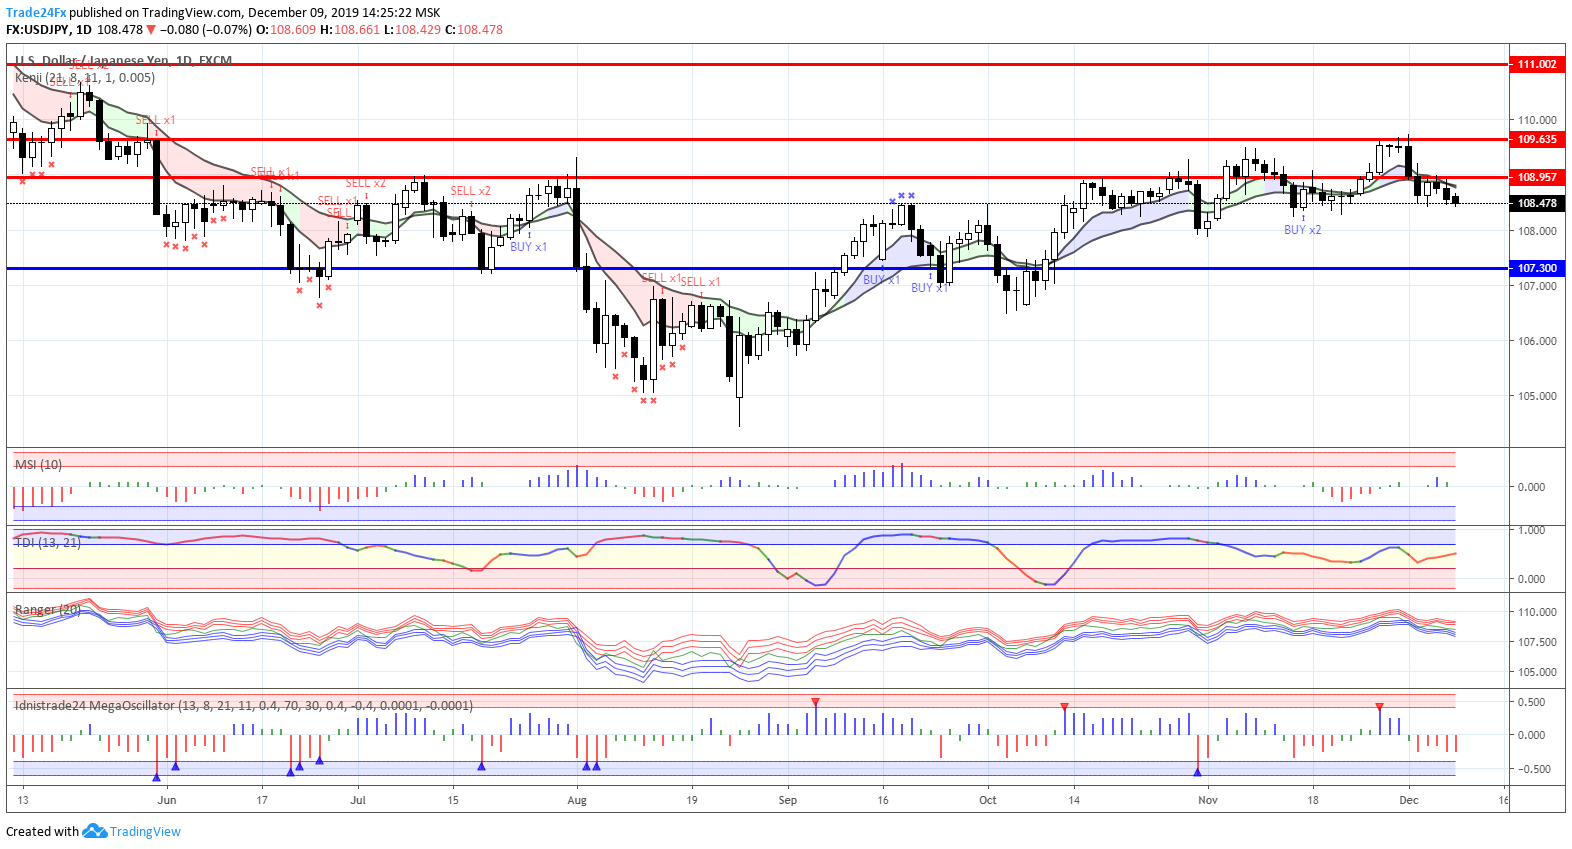The width and height of the screenshot is (1572, 849).
Task: Select the blue 107.300 price label
Action: click(x=1537, y=268)
